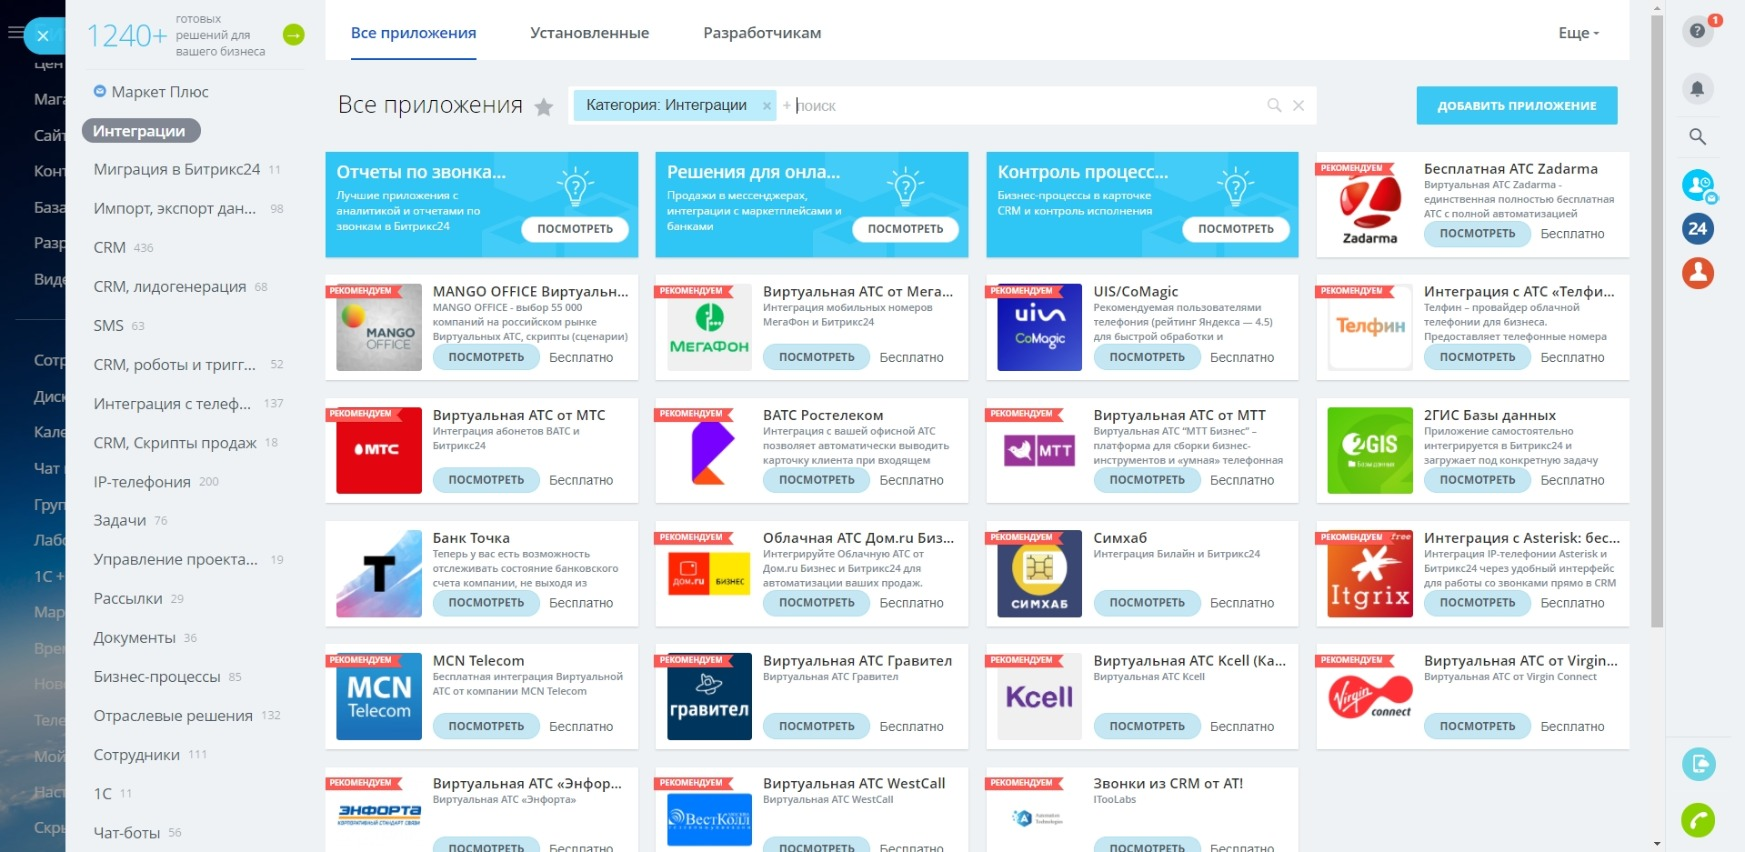This screenshot has width=1745, height=852.
Task: Select the Интеграции category
Action: coord(141,131)
